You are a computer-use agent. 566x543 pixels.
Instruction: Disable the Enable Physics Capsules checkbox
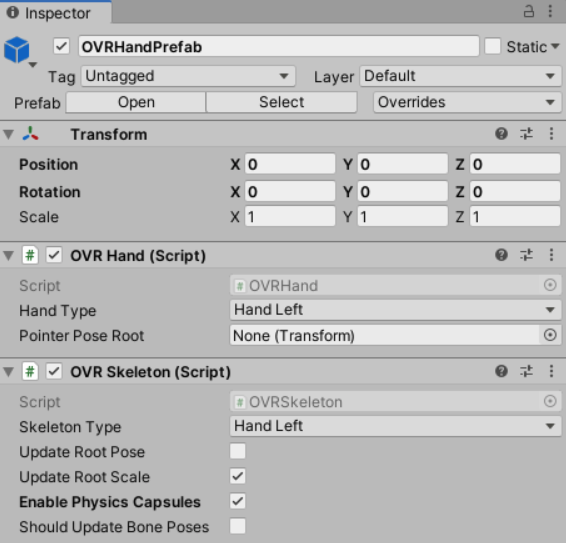[x=238, y=501]
